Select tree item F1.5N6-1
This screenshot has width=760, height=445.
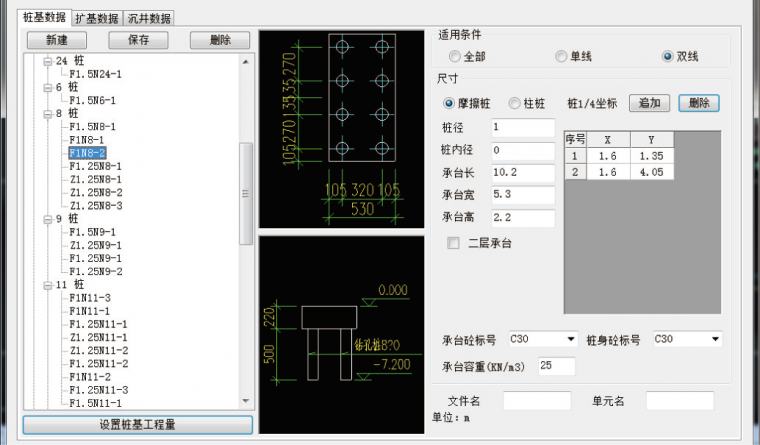(x=93, y=100)
